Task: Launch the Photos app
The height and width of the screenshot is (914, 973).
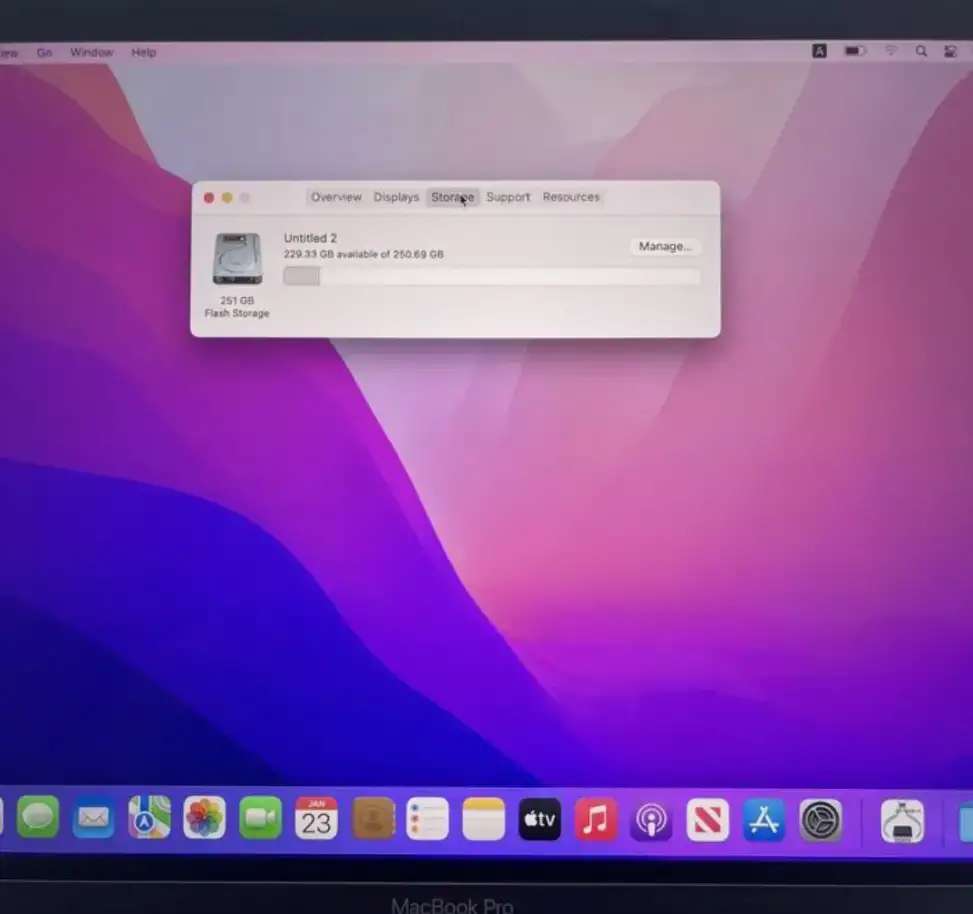Action: [205, 818]
